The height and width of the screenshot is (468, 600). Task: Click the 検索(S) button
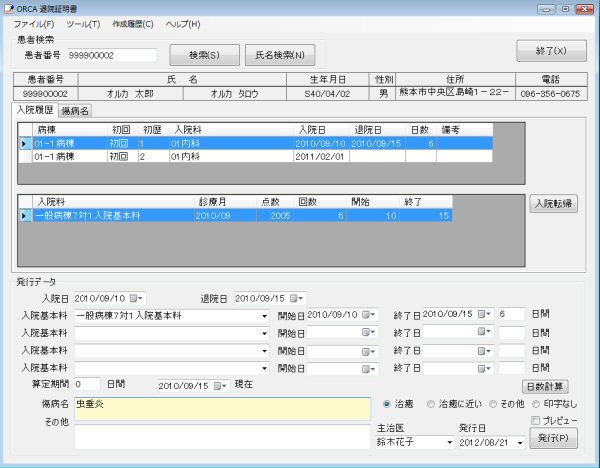[x=204, y=55]
